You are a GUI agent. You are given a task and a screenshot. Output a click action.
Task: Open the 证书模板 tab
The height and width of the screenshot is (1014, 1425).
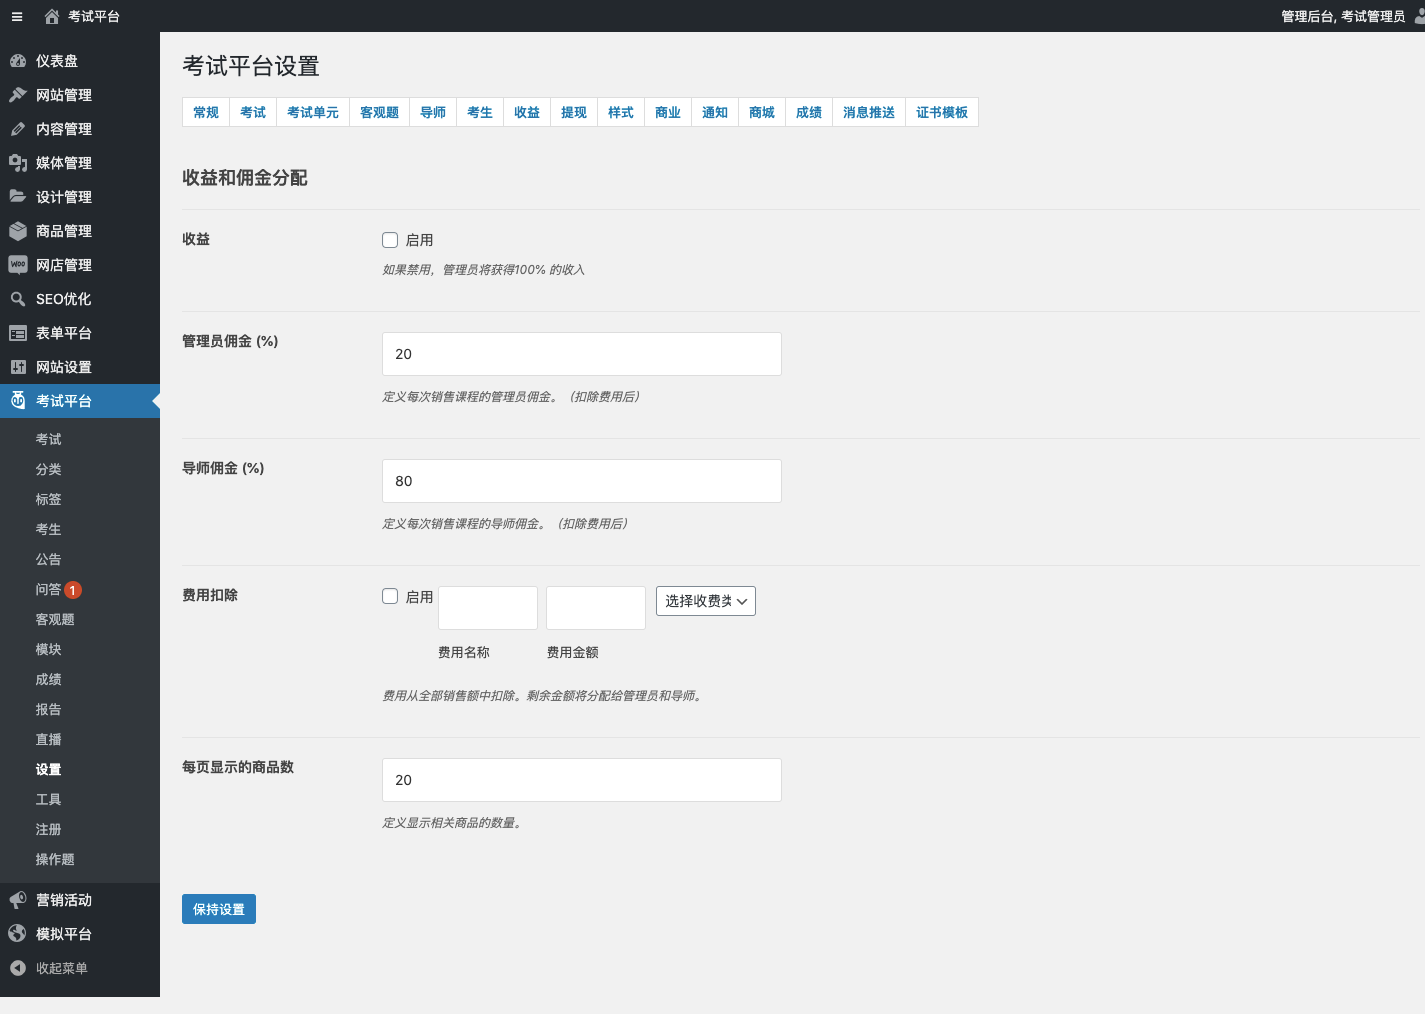(942, 112)
